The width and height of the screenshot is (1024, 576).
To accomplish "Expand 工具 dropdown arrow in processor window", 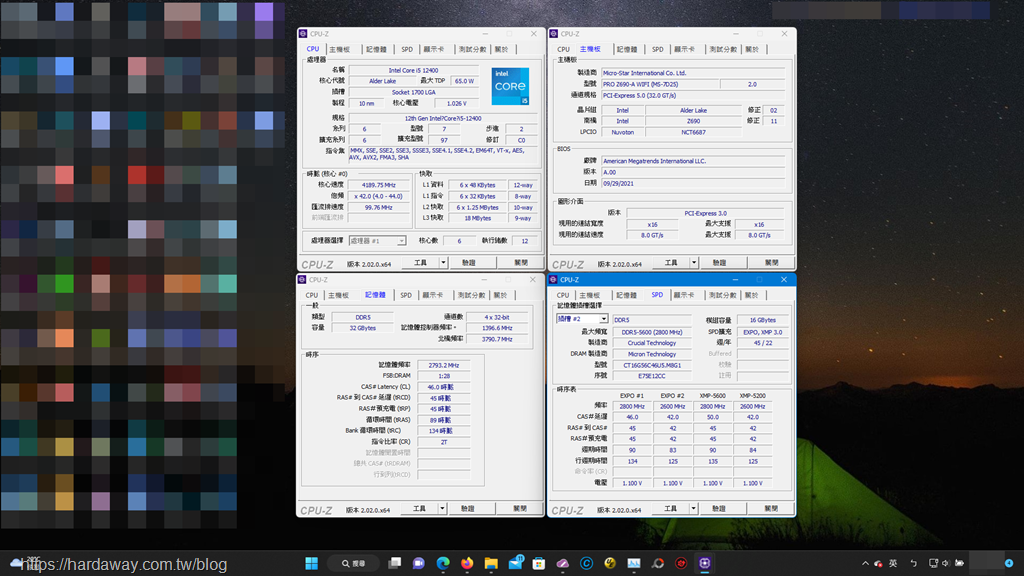I will click(443, 263).
